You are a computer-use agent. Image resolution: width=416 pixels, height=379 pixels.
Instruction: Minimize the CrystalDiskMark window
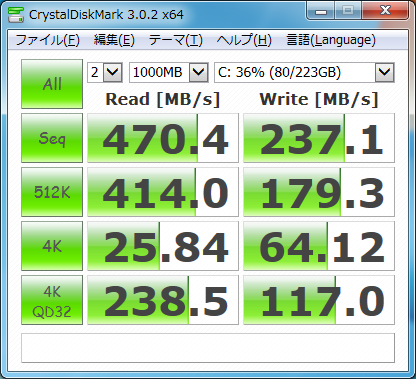(x=321, y=11)
